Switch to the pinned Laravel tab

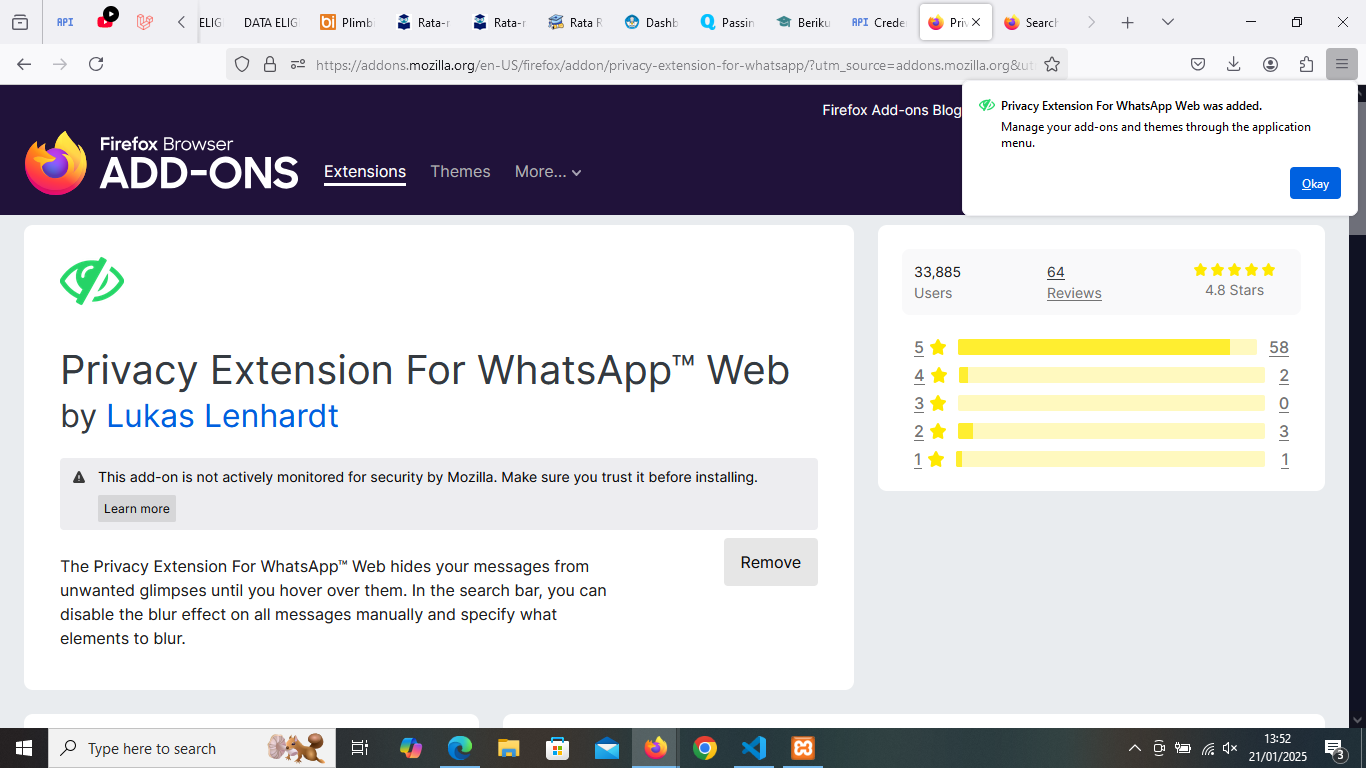point(145,22)
